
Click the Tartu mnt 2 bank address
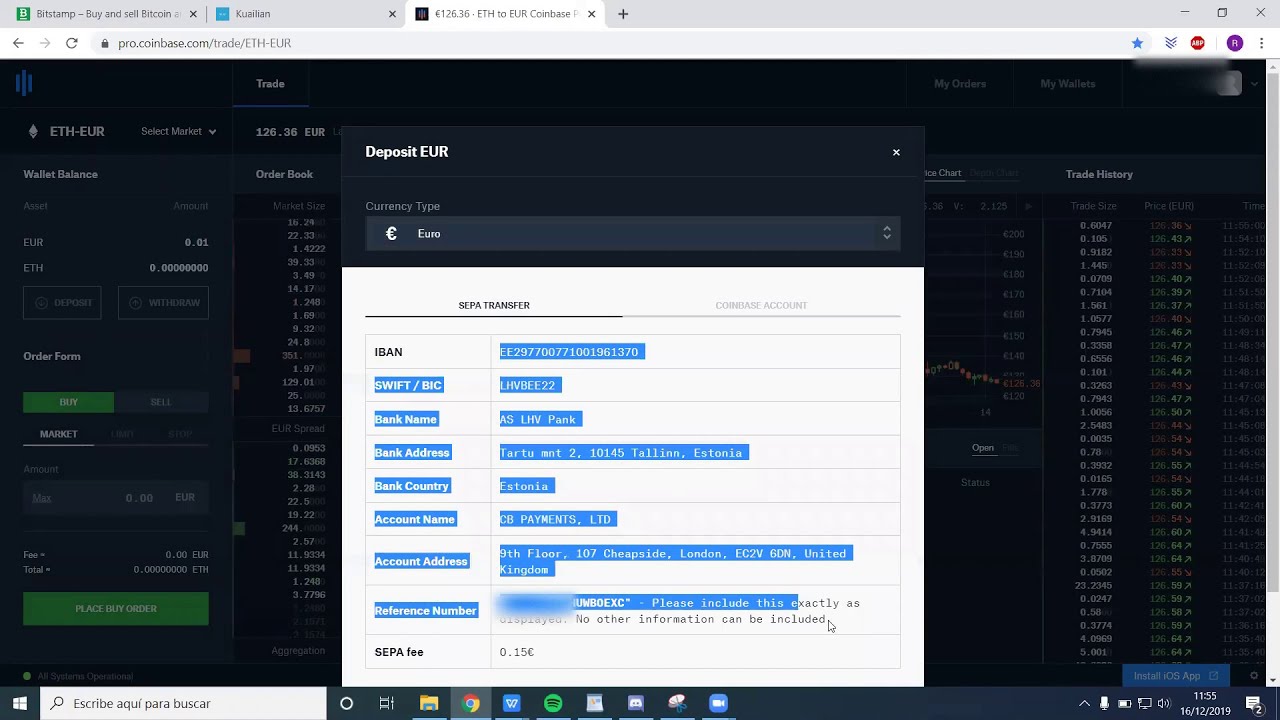(621, 453)
